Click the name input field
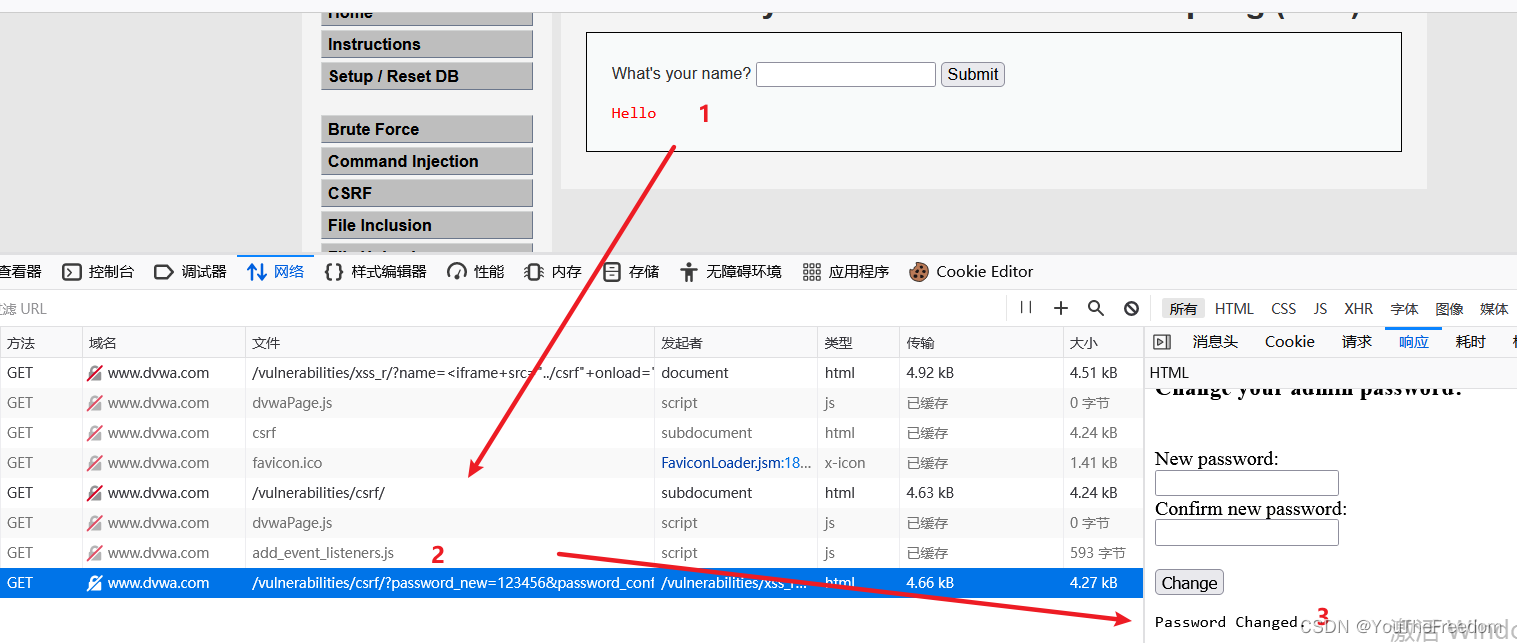 (x=846, y=74)
